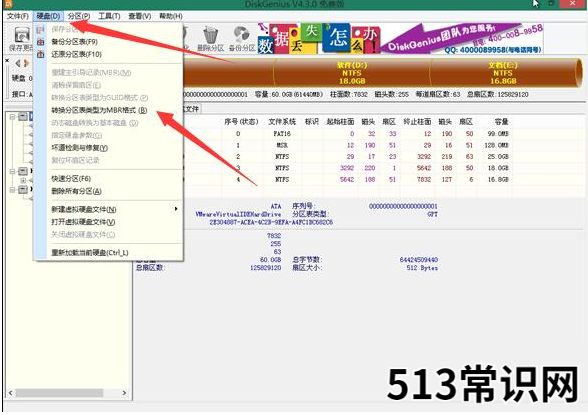Click the 数据丢失怎么办 ad banner

click(x=318, y=39)
